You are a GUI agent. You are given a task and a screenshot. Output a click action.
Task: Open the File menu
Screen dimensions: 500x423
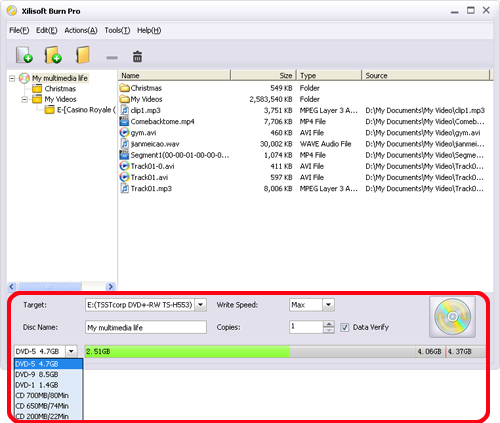coord(19,30)
